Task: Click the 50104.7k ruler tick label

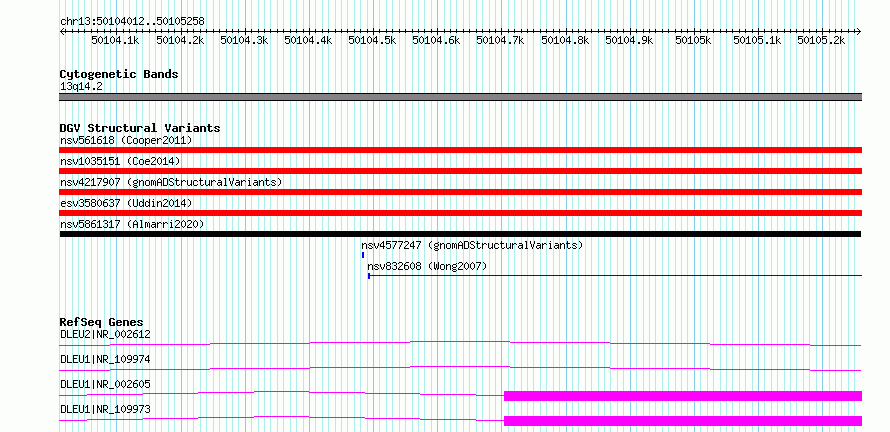Action: (x=501, y=40)
